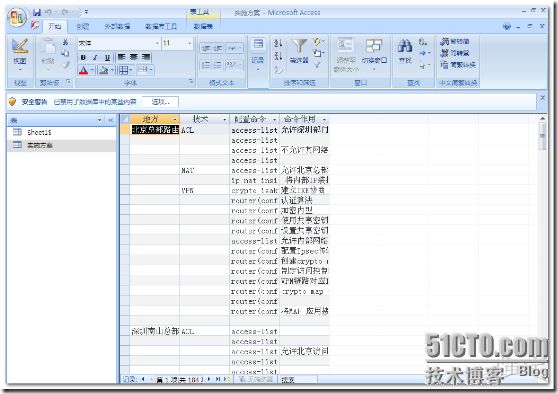Switch to Database Tools (数据库工具) tab

pyautogui.click(x=161, y=26)
